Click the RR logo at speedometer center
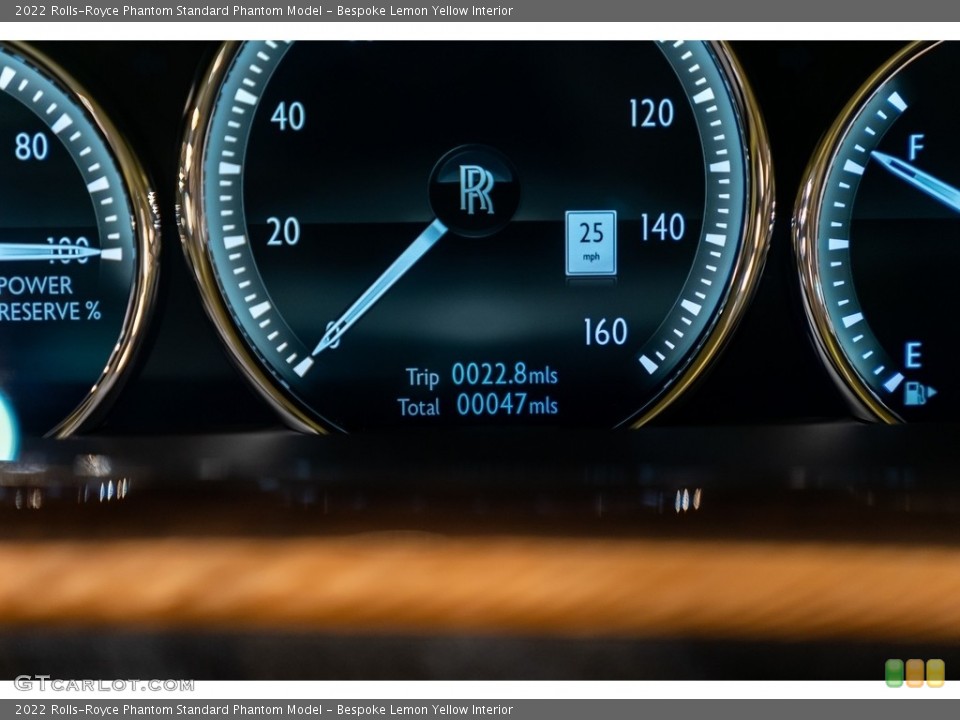This screenshot has height=720, width=960. (x=476, y=189)
